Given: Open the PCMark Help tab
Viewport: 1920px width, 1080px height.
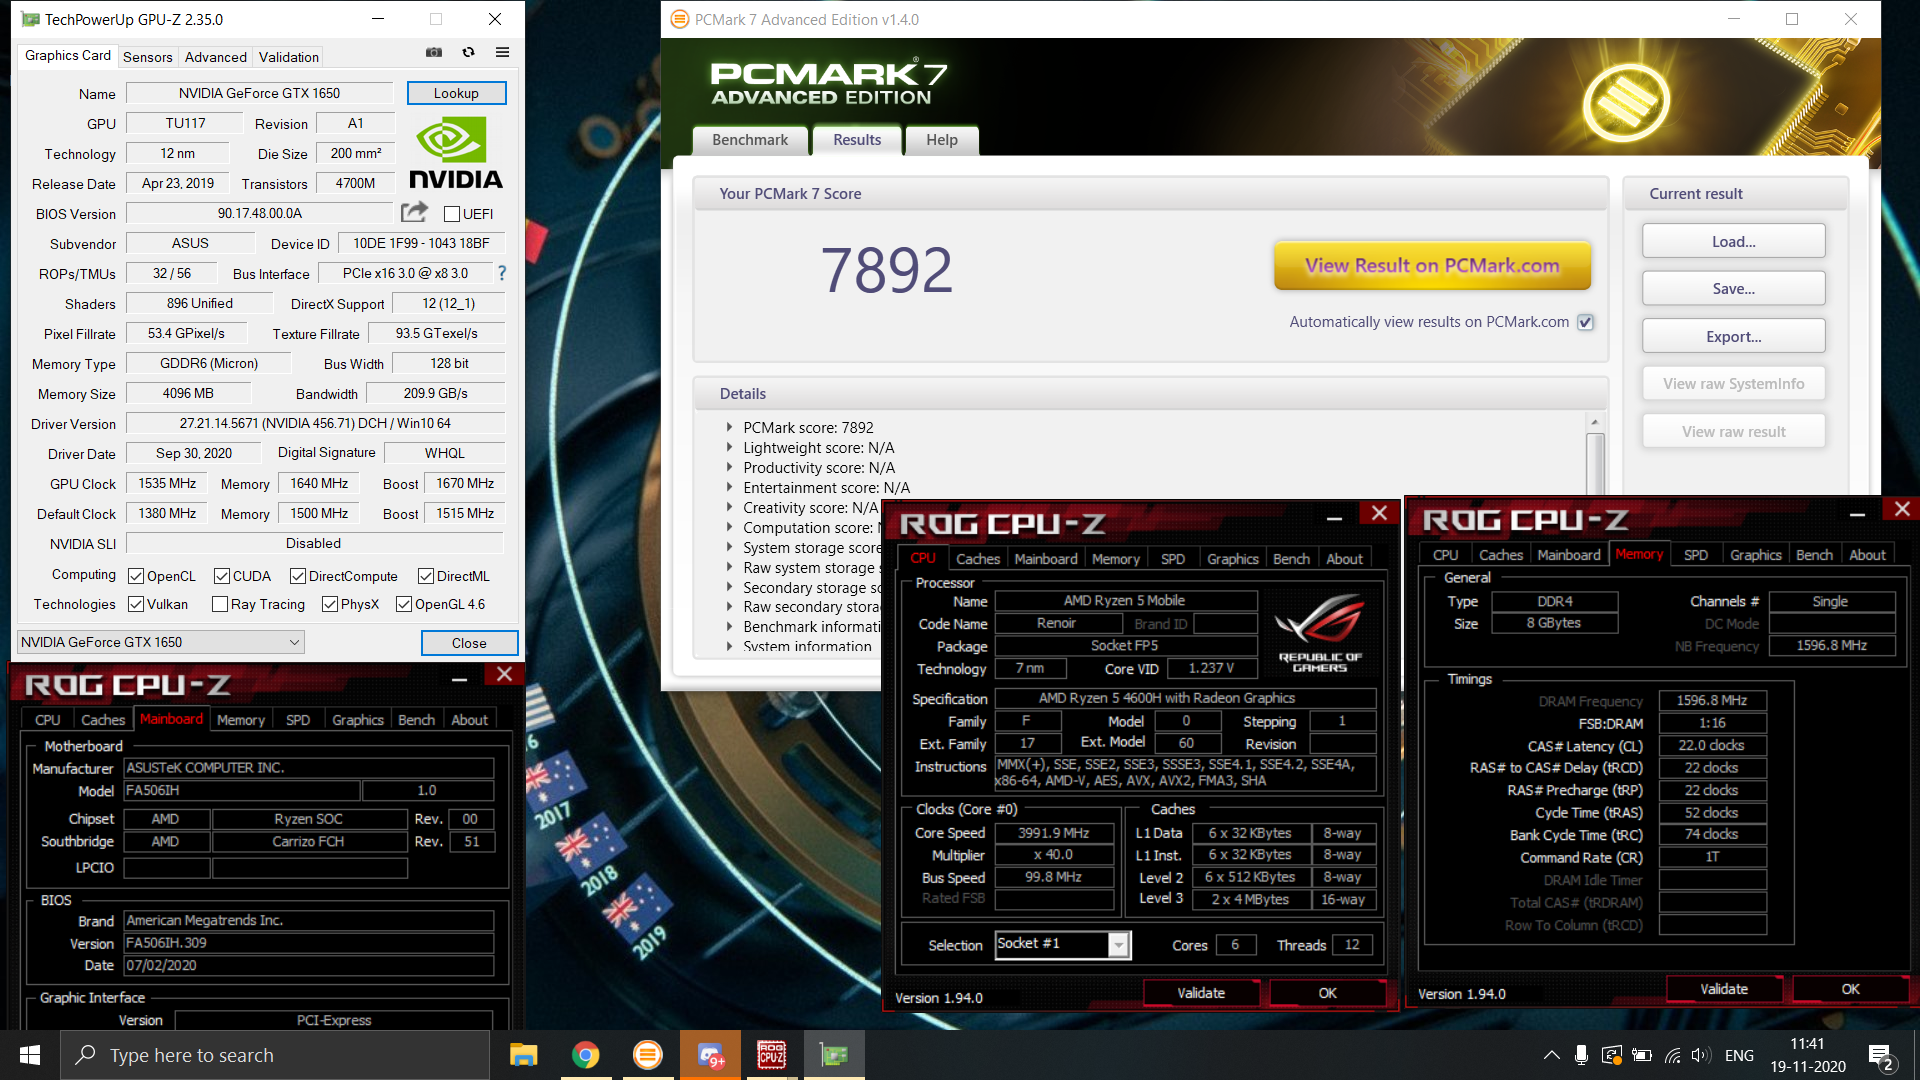Looking at the screenshot, I should 941,140.
